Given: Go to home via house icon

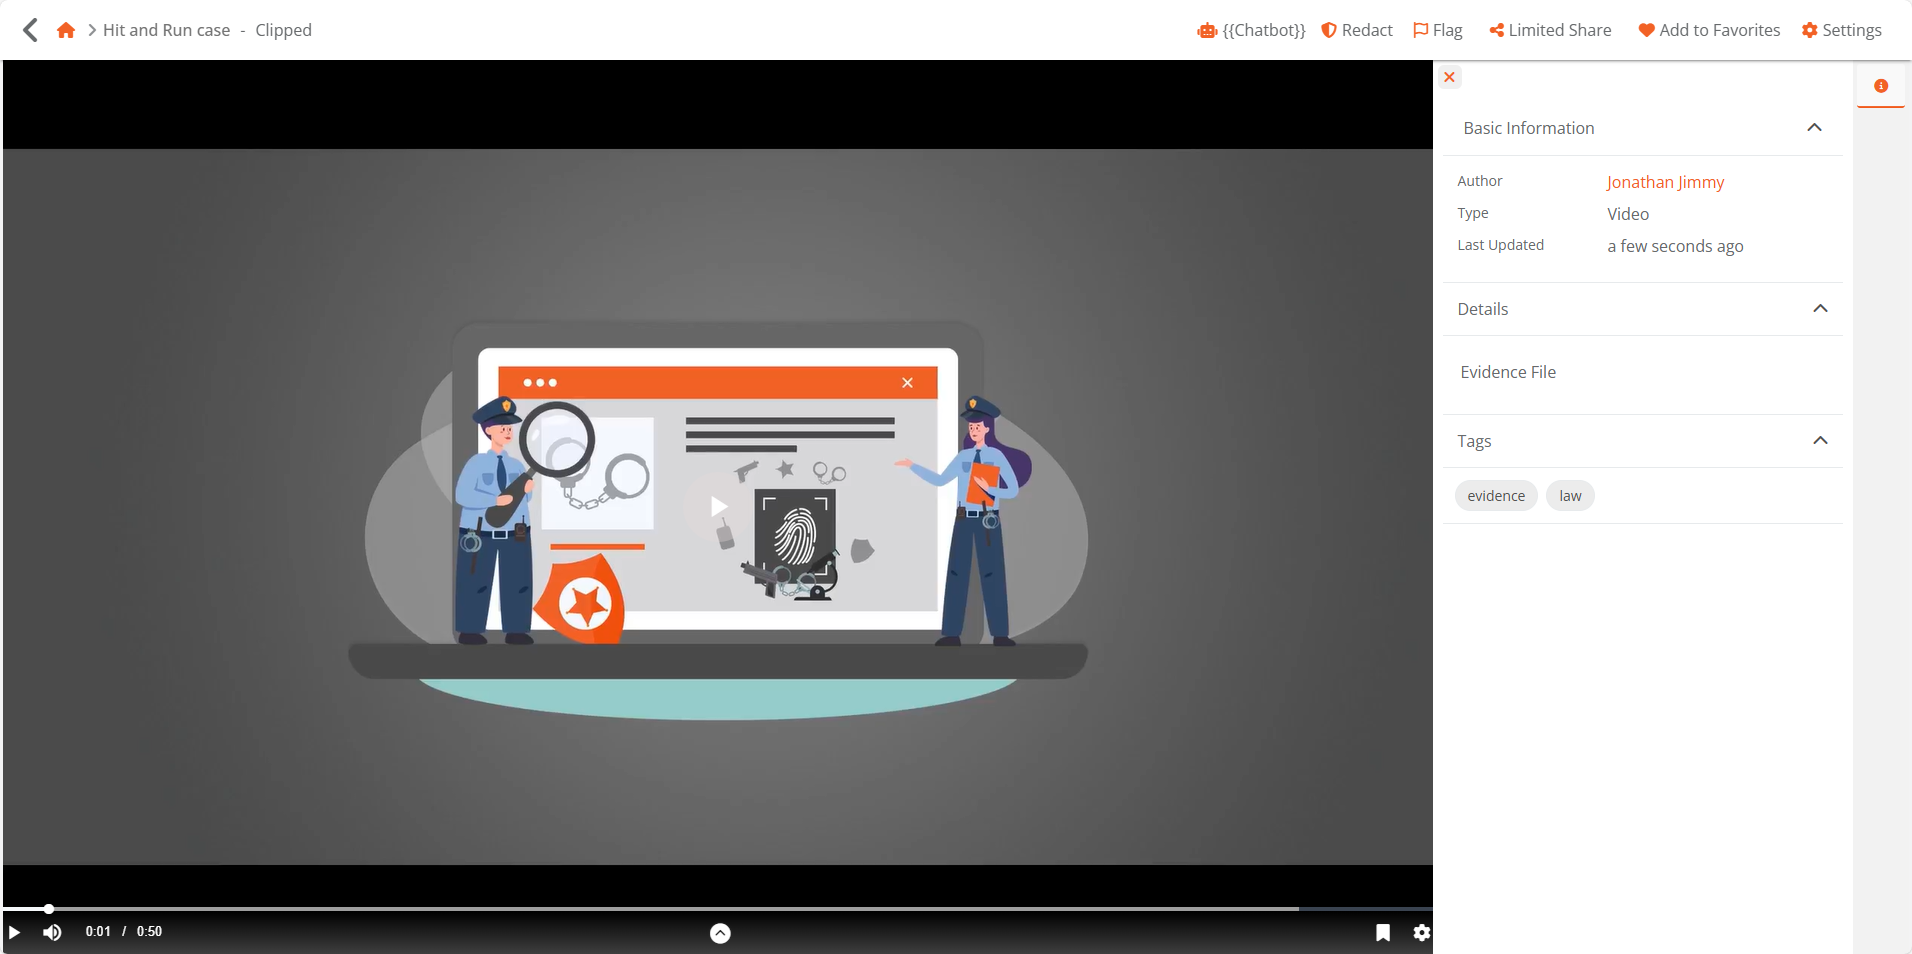Looking at the screenshot, I should pyautogui.click(x=66, y=30).
